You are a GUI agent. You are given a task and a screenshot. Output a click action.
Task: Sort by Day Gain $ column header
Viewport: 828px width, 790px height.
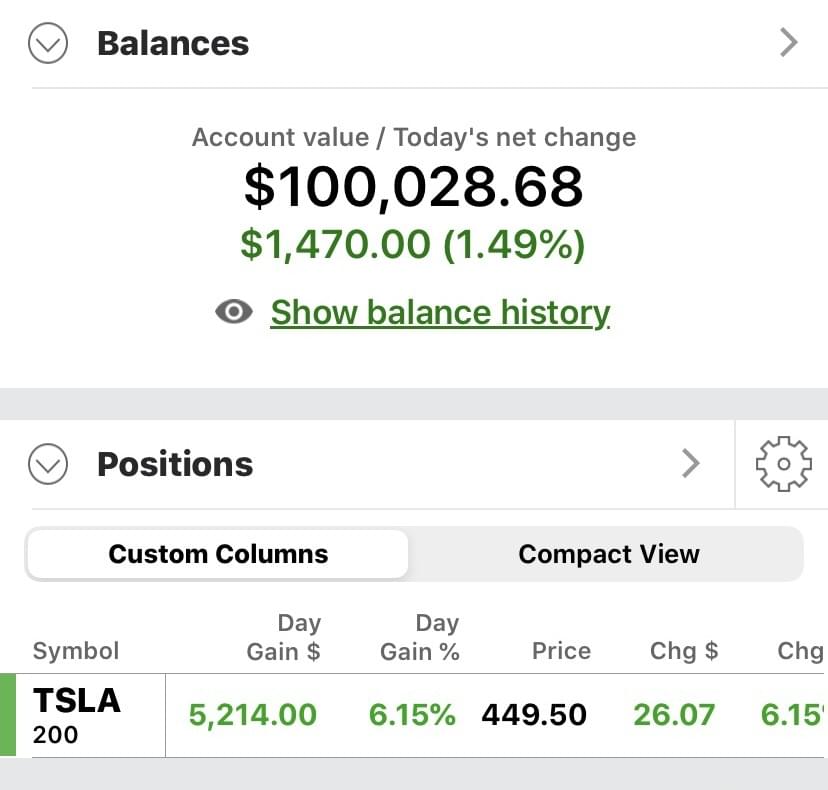coord(284,638)
